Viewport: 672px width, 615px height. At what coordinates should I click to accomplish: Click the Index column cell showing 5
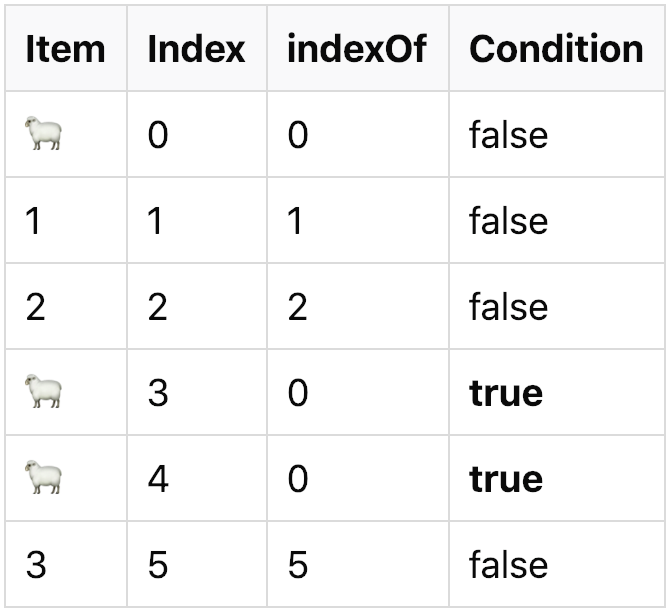tap(158, 565)
